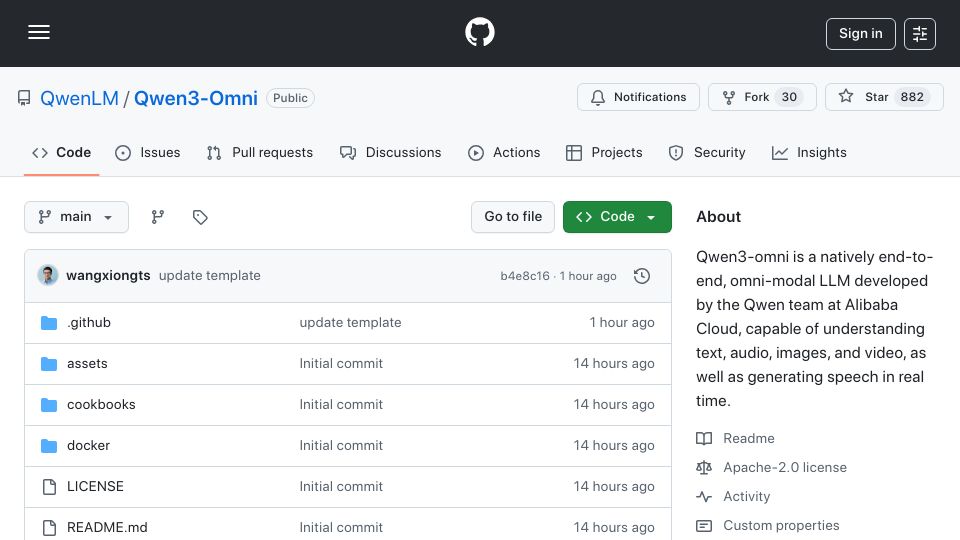The height and width of the screenshot is (540, 960).
Task: Open the wangxiongts author link
Action: click(108, 276)
